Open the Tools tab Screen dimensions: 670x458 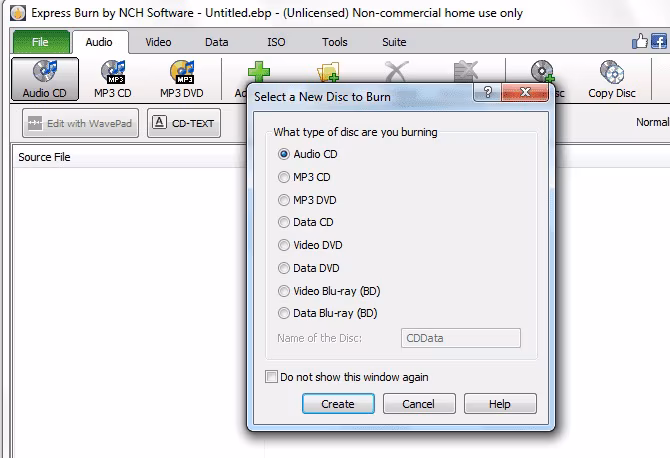click(335, 42)
